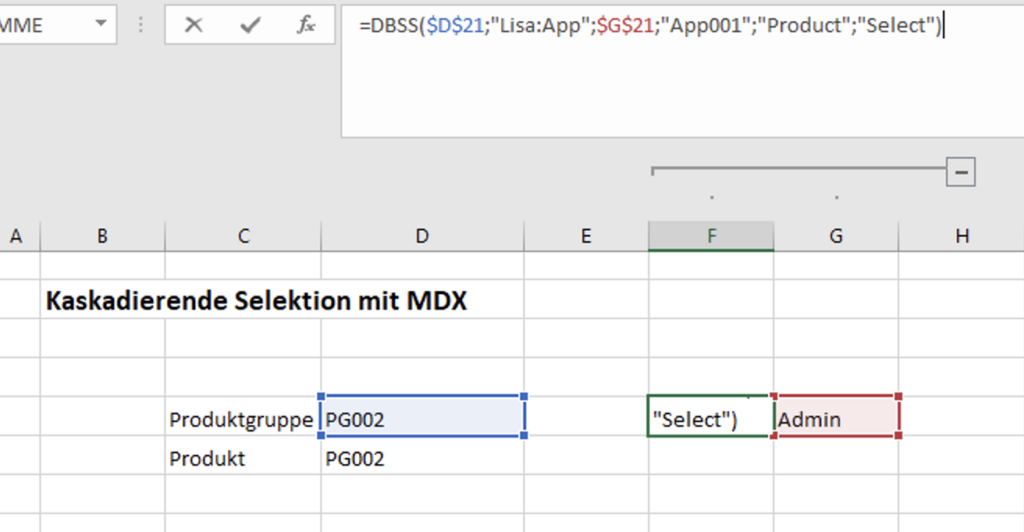This screenshot has width=1024, height=532.
Task: Click in the DBSS formula text in formula bar
Action: click(x=650, y=26)
